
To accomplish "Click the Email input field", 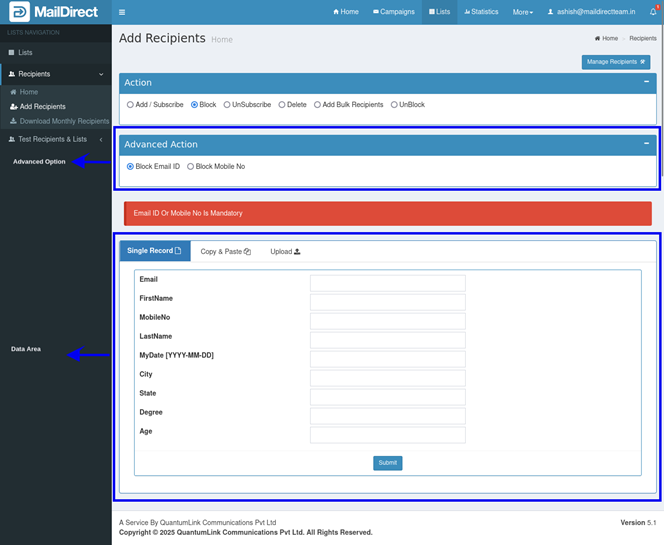I will (387, 283).
